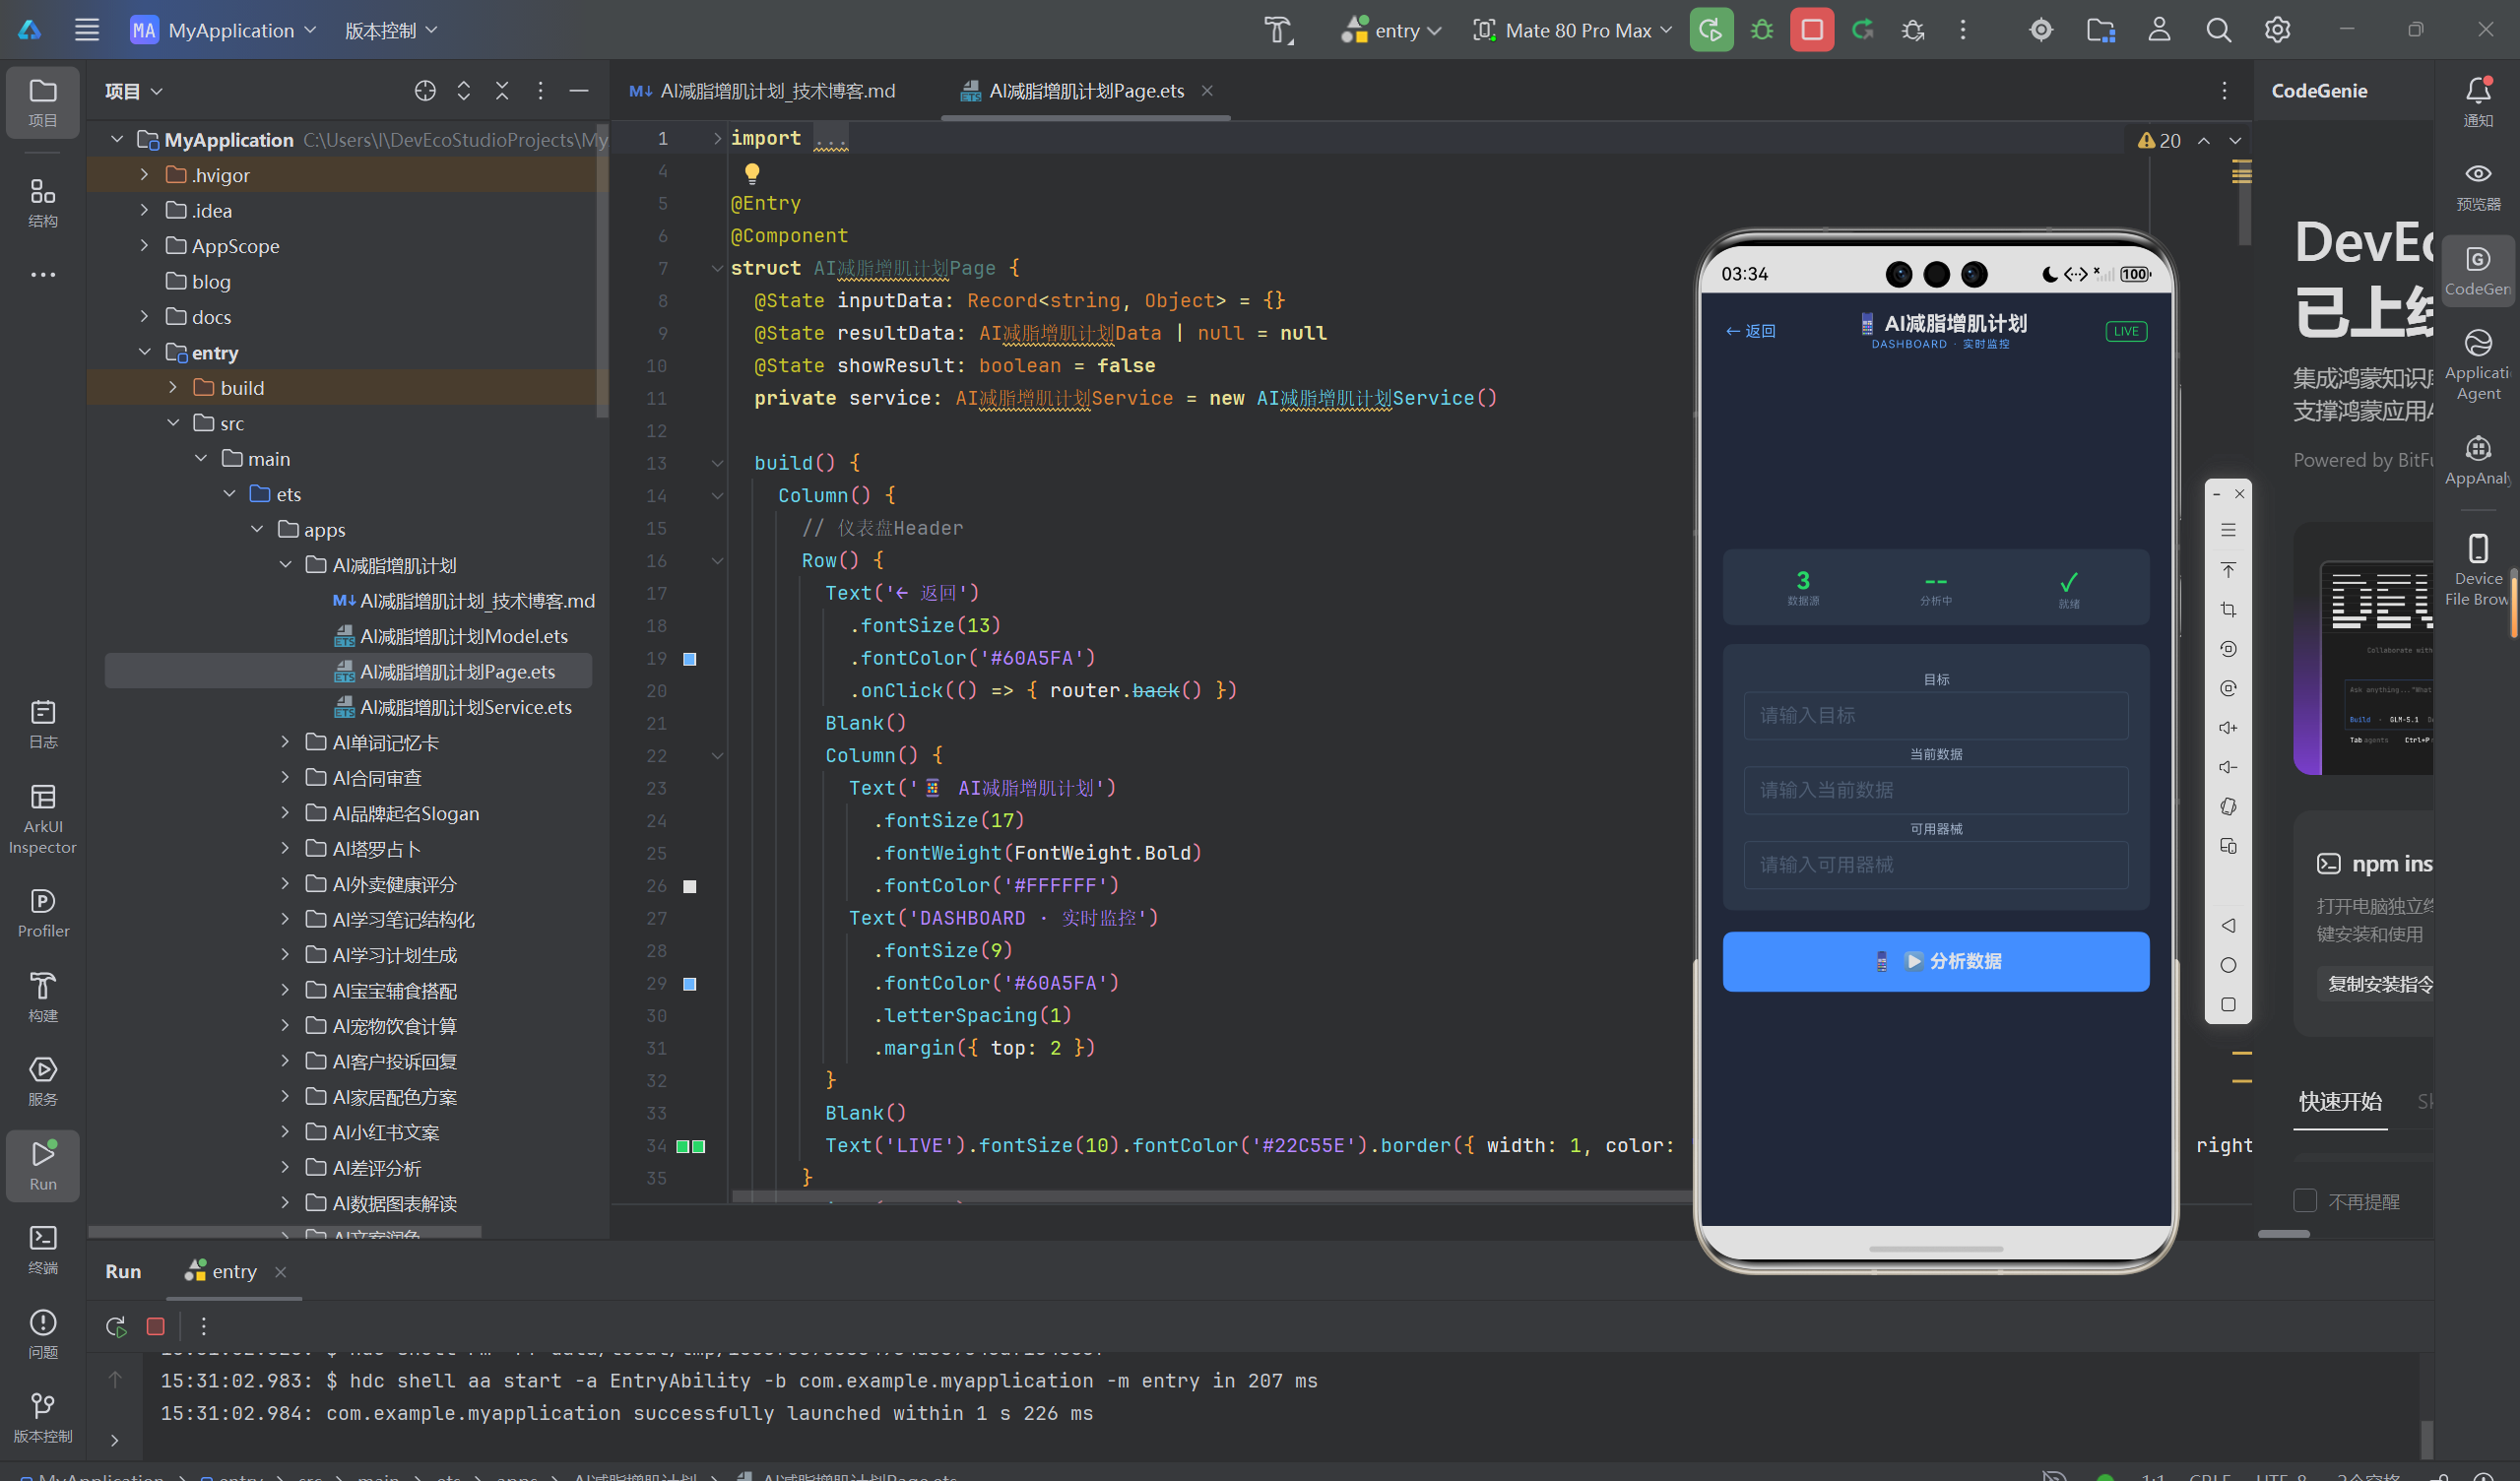Collapse the entry module folder
The height and width of the screenshot is (1481, 2520).
[144, 352]
